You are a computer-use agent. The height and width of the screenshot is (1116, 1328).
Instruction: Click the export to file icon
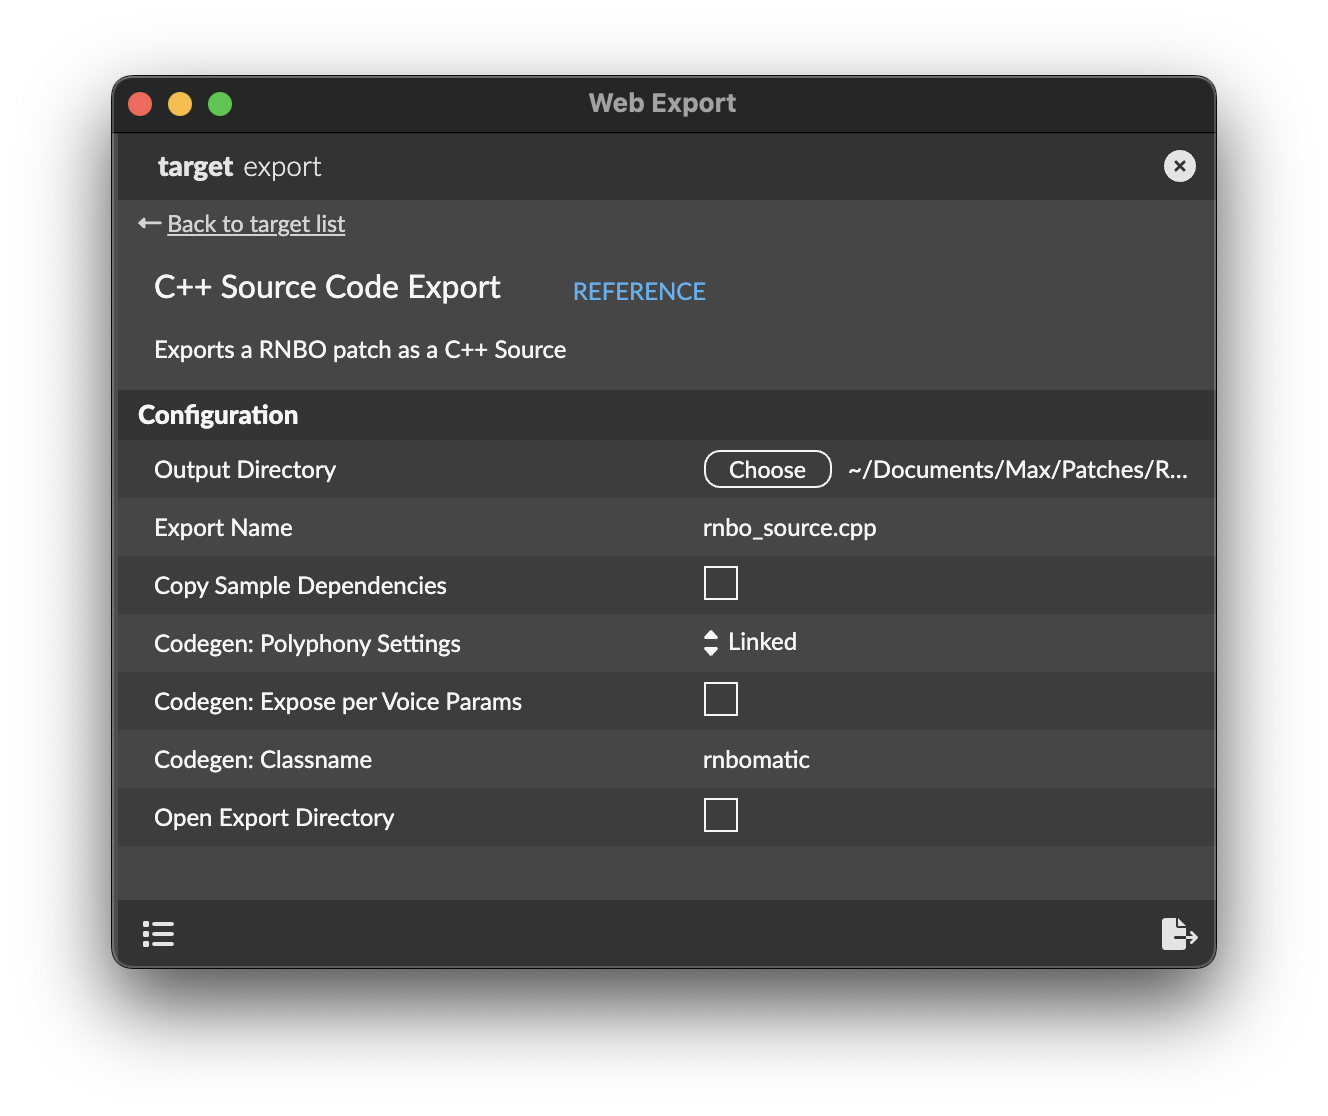[1179, 934]
